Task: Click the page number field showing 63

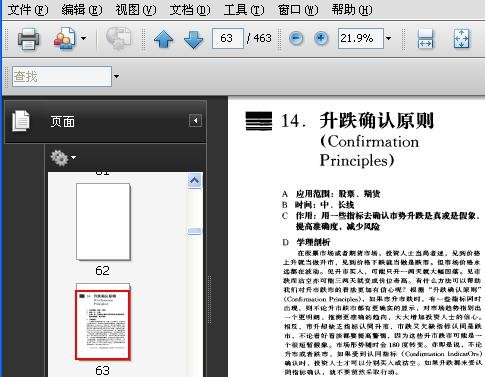Action: coord(228,38)
